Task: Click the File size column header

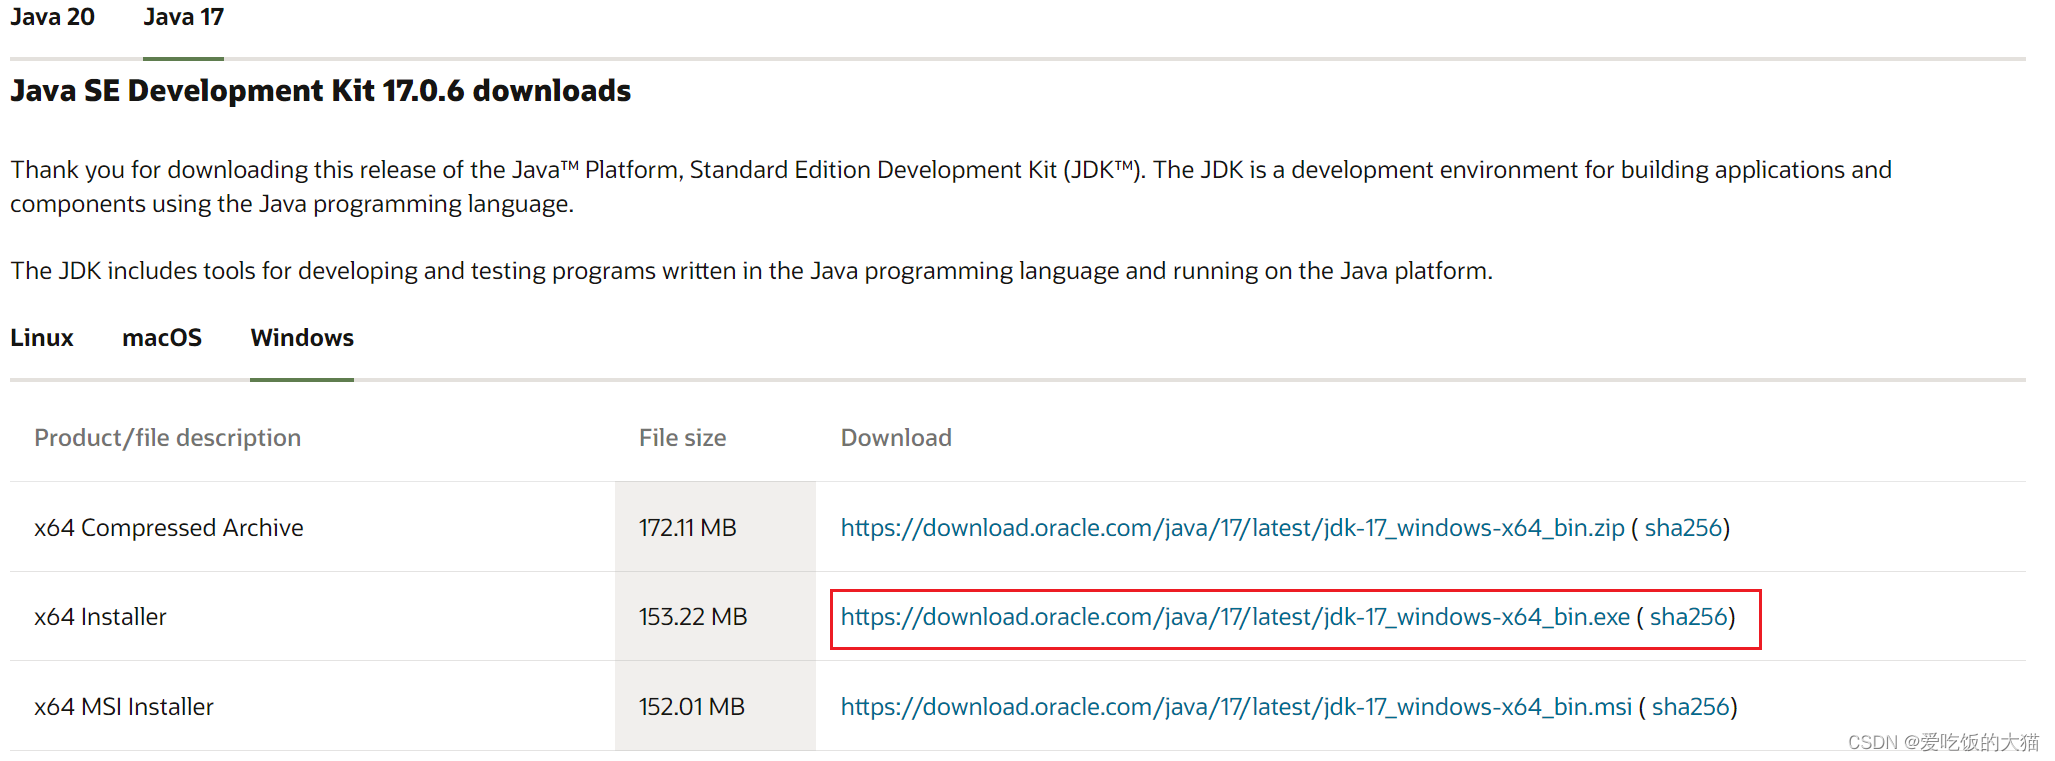Action: click(683, 438)
